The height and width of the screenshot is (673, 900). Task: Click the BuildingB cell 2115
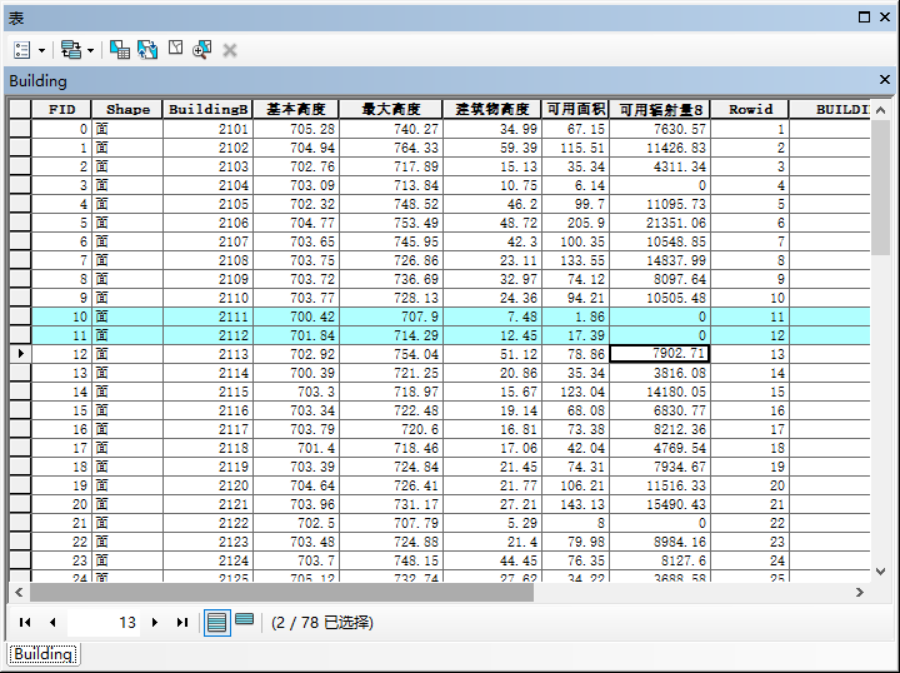click(x=208, y=392)
